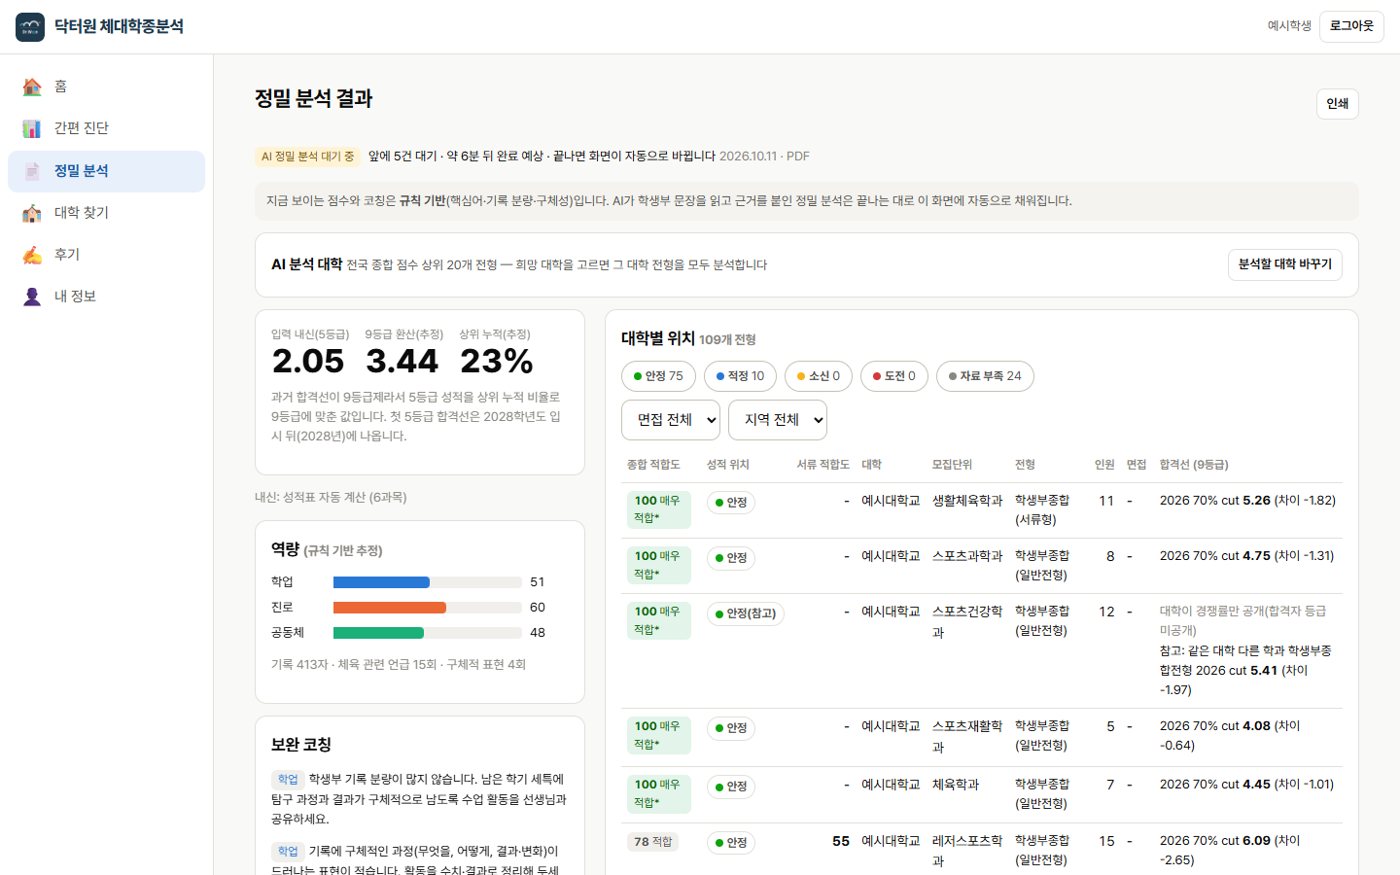Click the 후기 writing hand icon
This screenshot has height=875, width=1400.
[32, 255]
